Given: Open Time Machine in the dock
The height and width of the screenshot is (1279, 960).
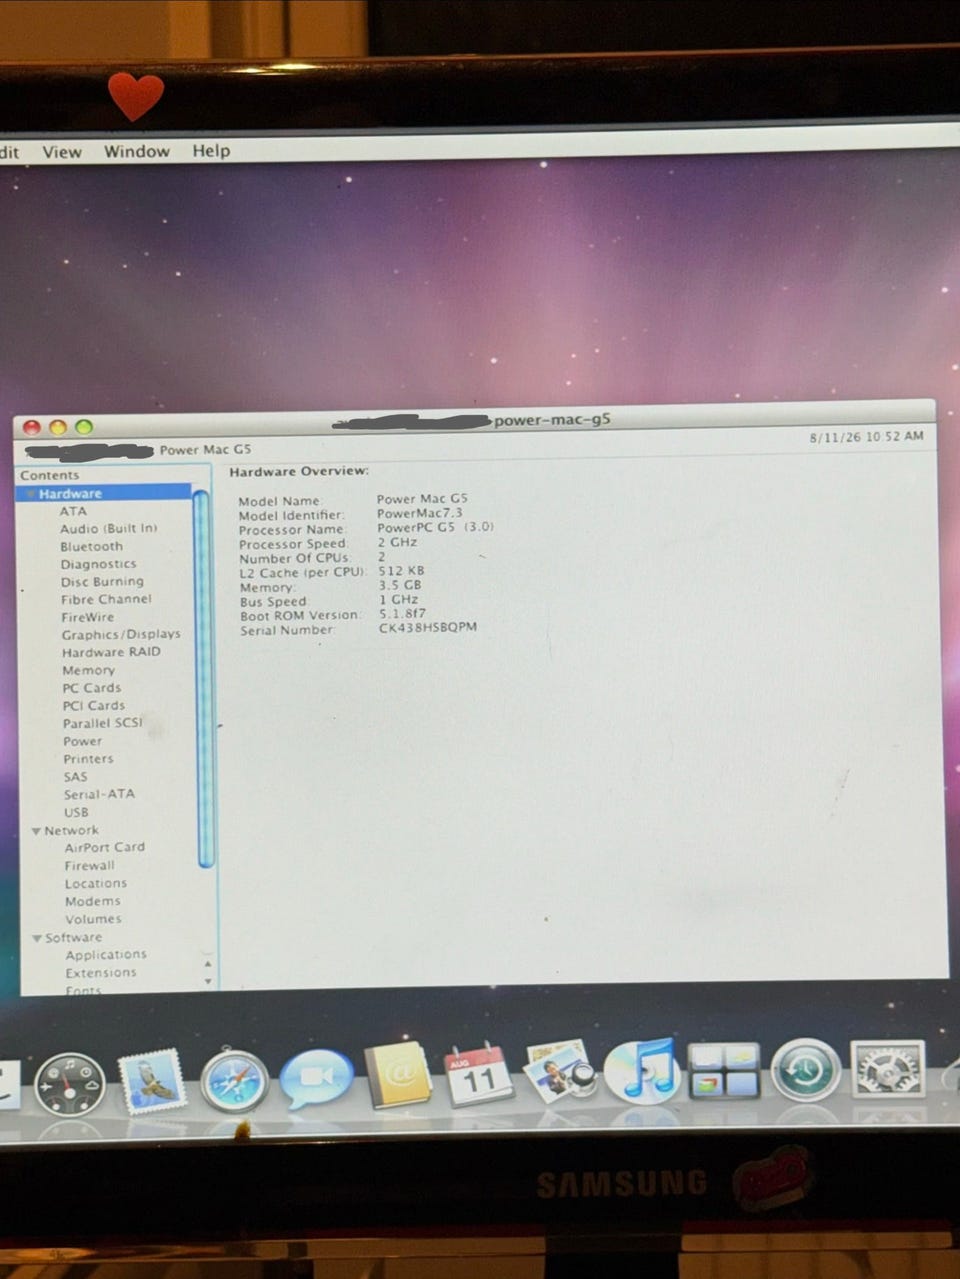Looking at the screenshot, I should click(806, 1069).
